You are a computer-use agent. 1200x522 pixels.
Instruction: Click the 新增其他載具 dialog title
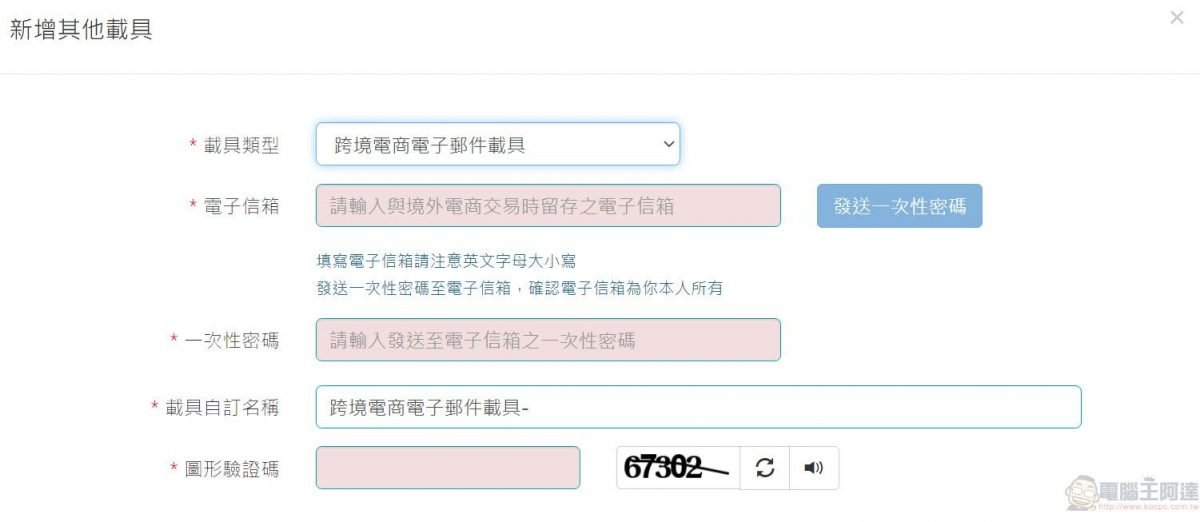coord(81,30)
